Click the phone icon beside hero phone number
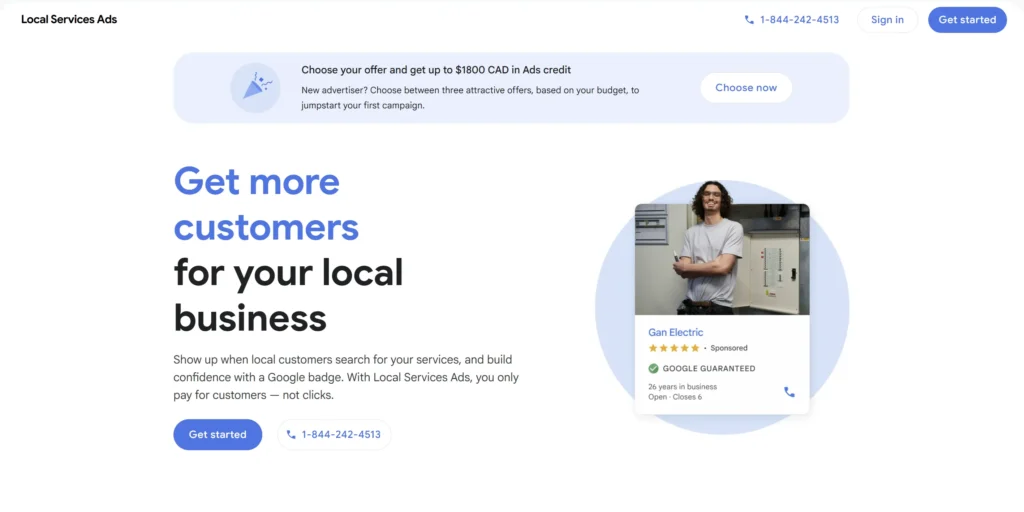The width and height of the screenshot is (1024, 512). click(x=291, y=434)
